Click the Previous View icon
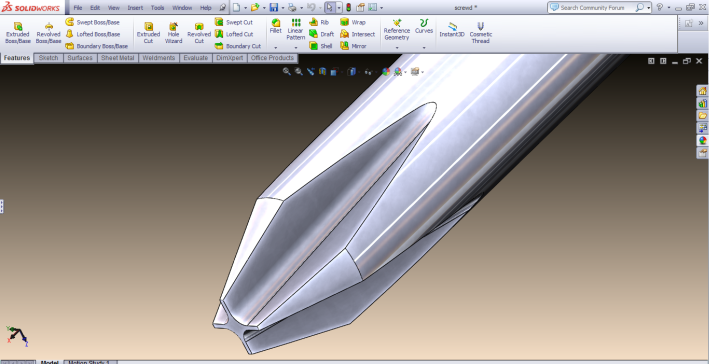 coord(310,71)
